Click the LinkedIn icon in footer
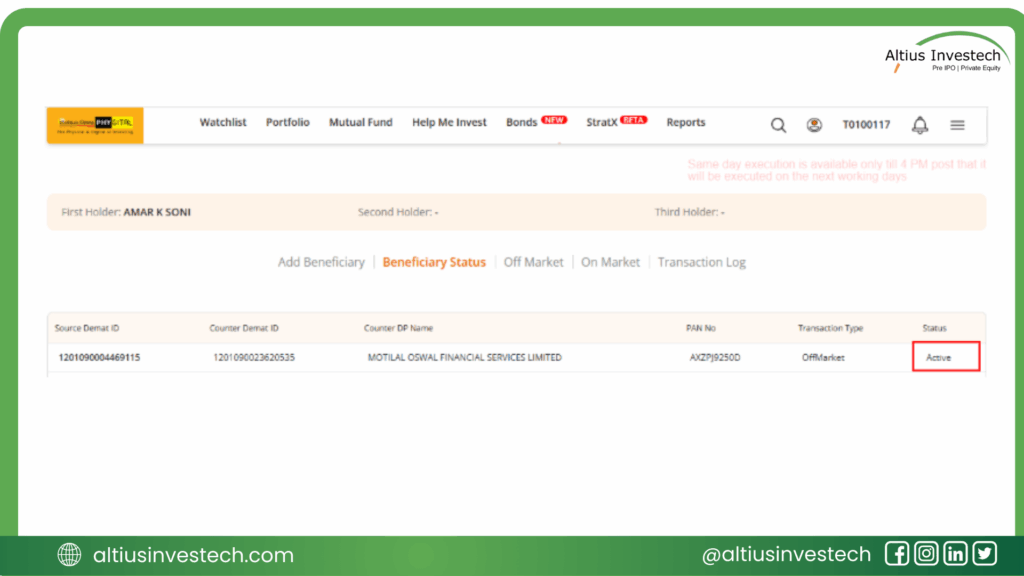Screen dimensions: 1024x576 (x=955, y=554)
